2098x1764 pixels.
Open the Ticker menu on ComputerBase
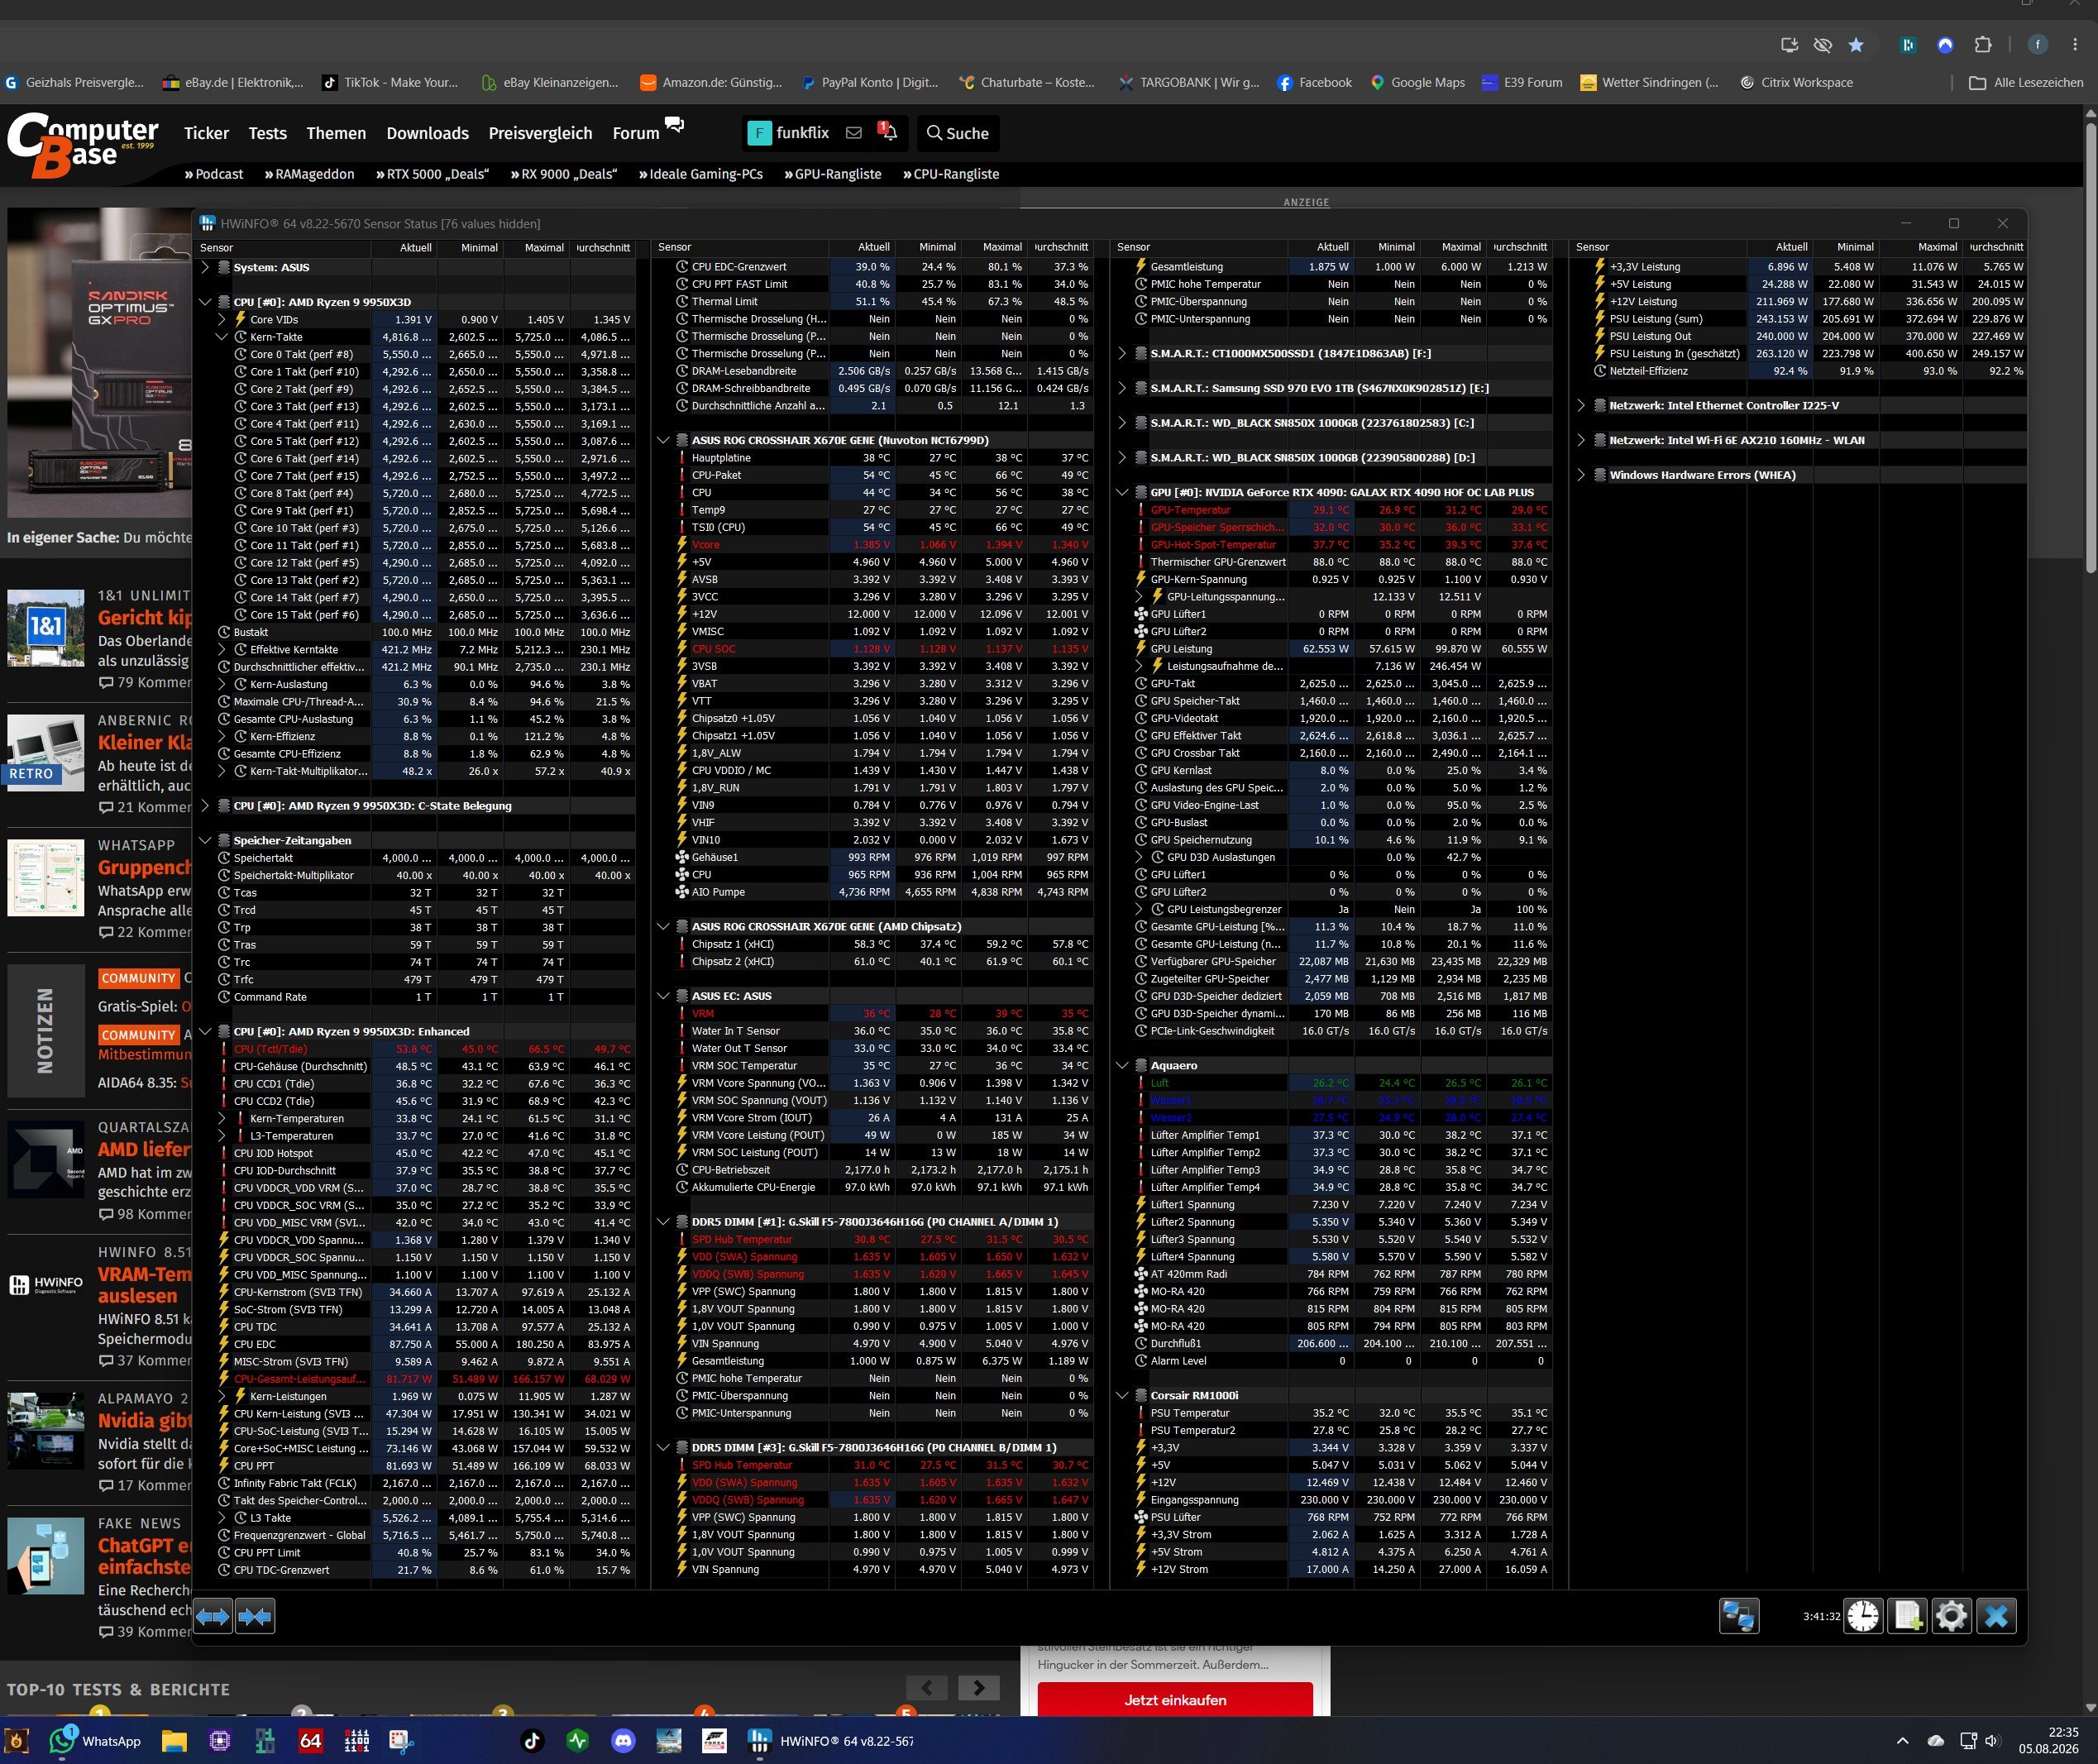[x=206, y=133]
